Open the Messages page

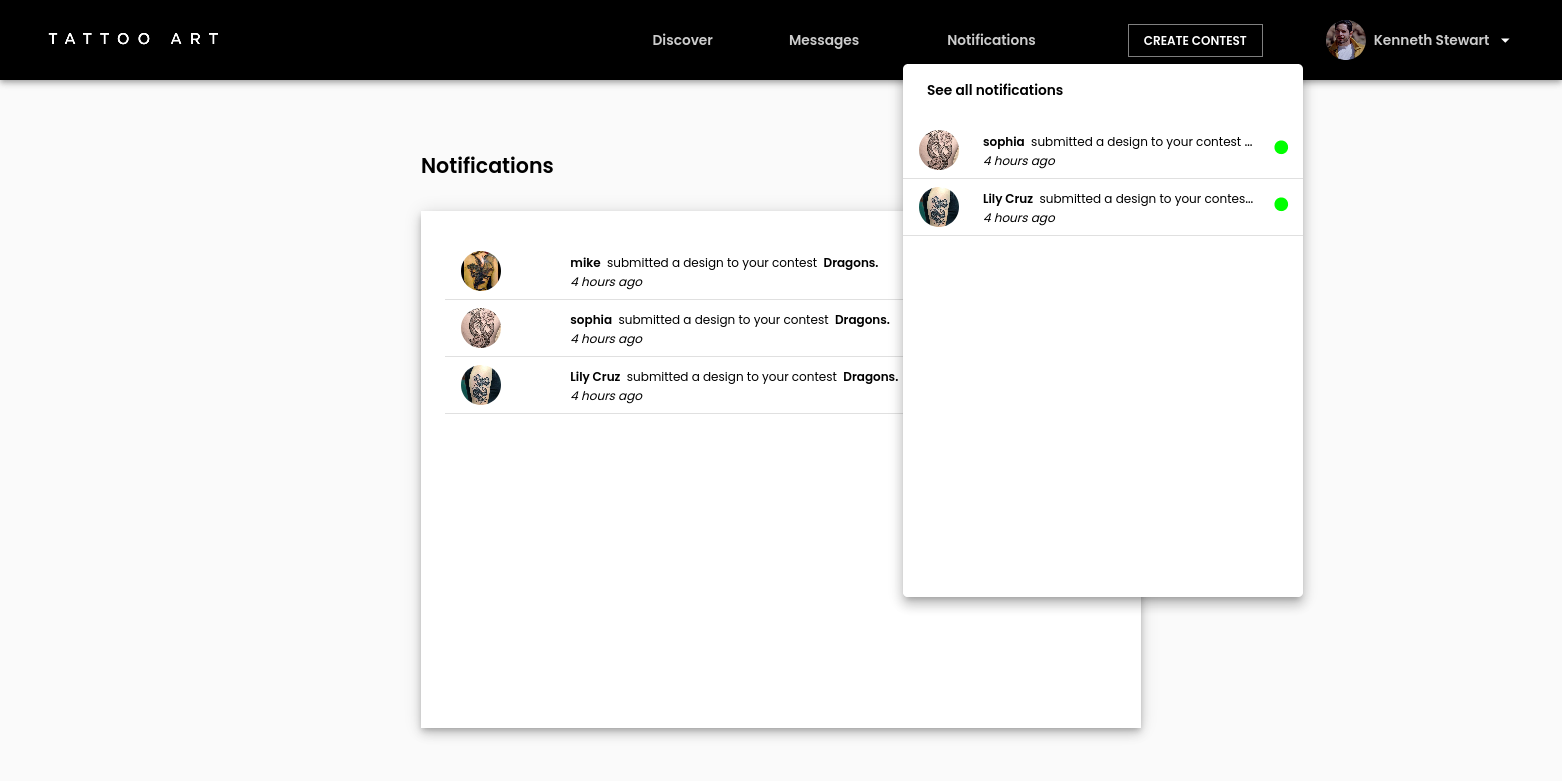(824, 40)
